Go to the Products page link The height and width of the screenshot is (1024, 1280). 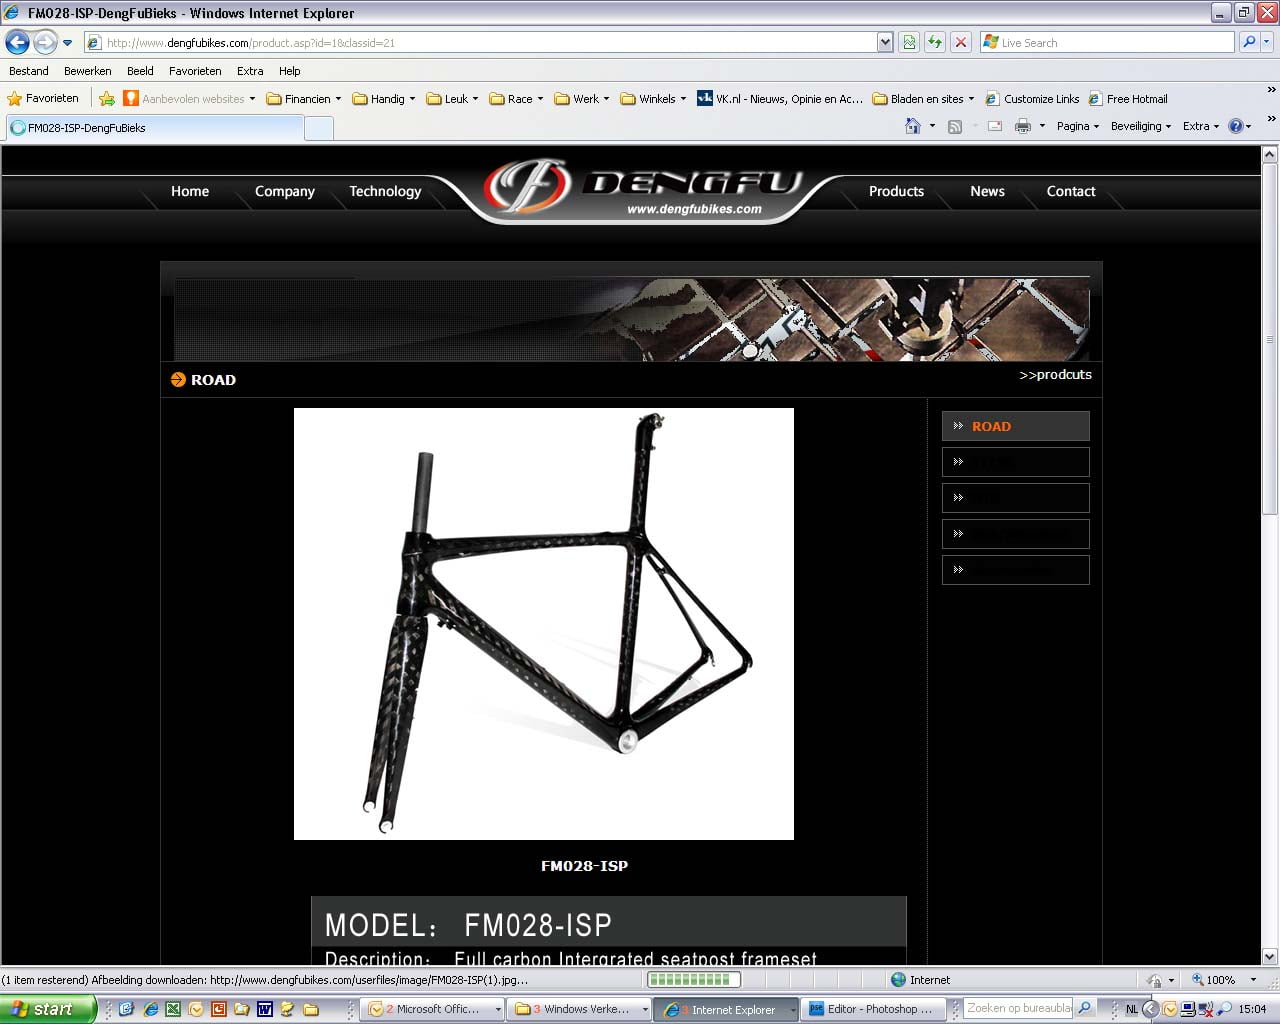[896, 191]
